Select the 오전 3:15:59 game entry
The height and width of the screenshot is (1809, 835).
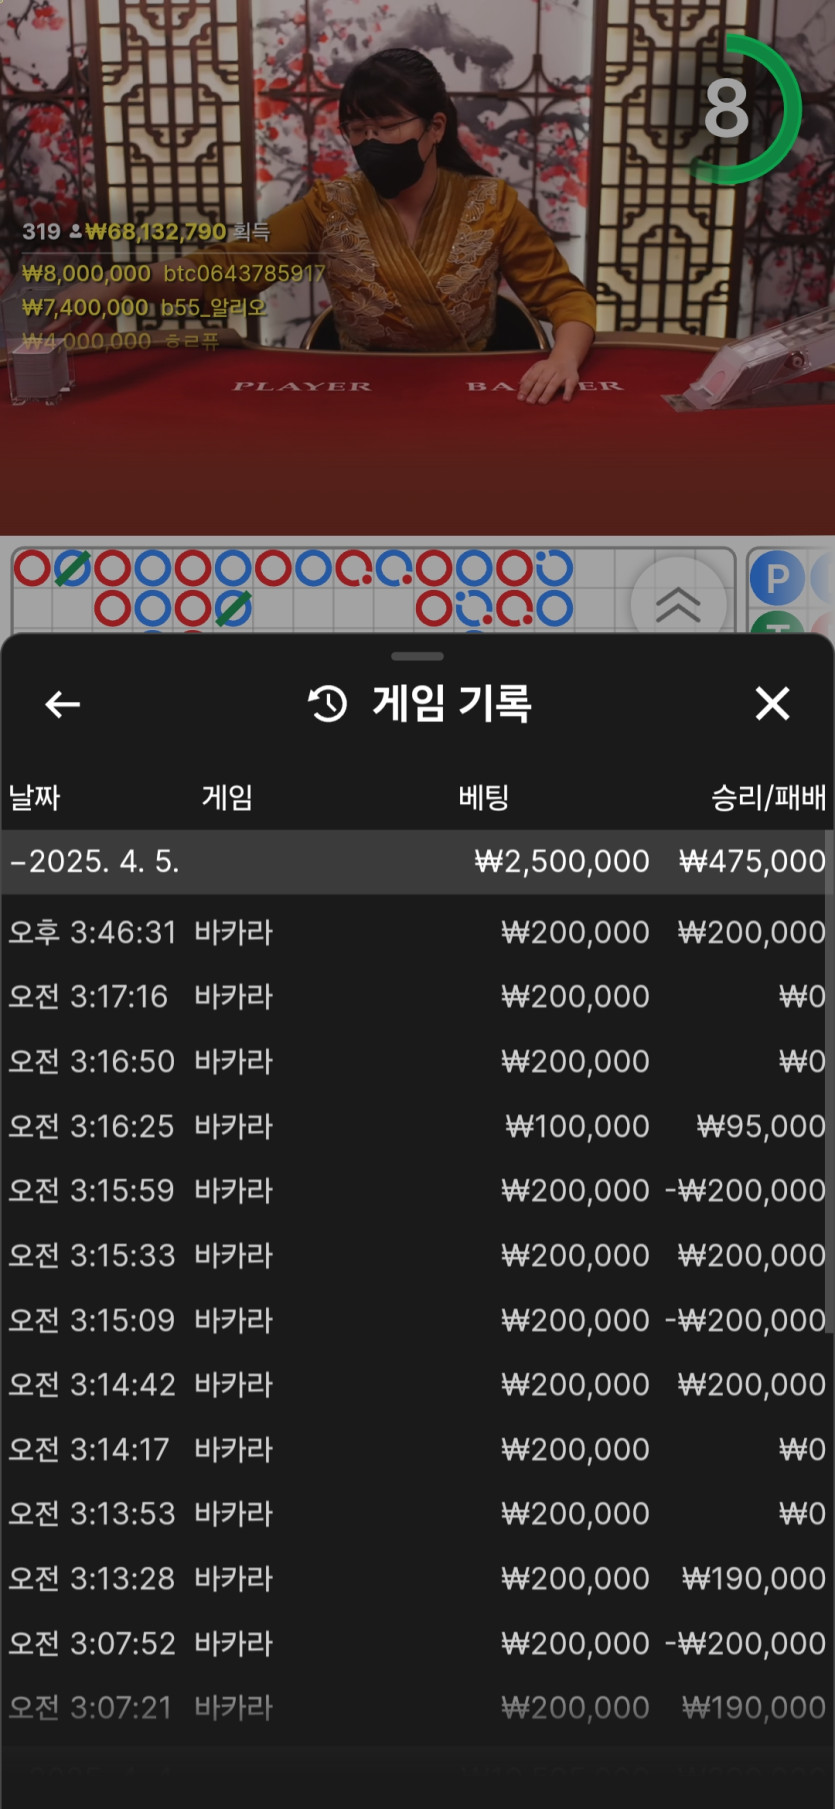point(417,1190)
